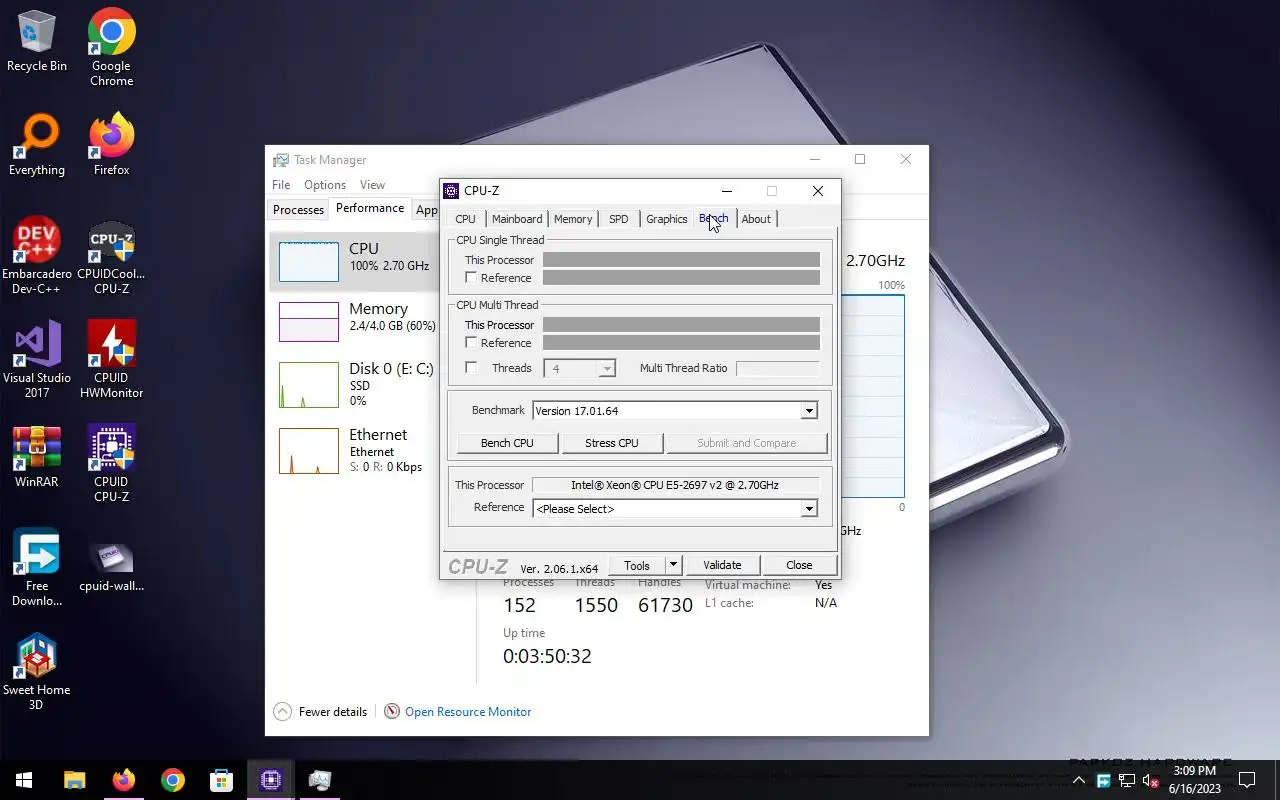Launch Firefox from the taskbar

click(x=124, y=780)
